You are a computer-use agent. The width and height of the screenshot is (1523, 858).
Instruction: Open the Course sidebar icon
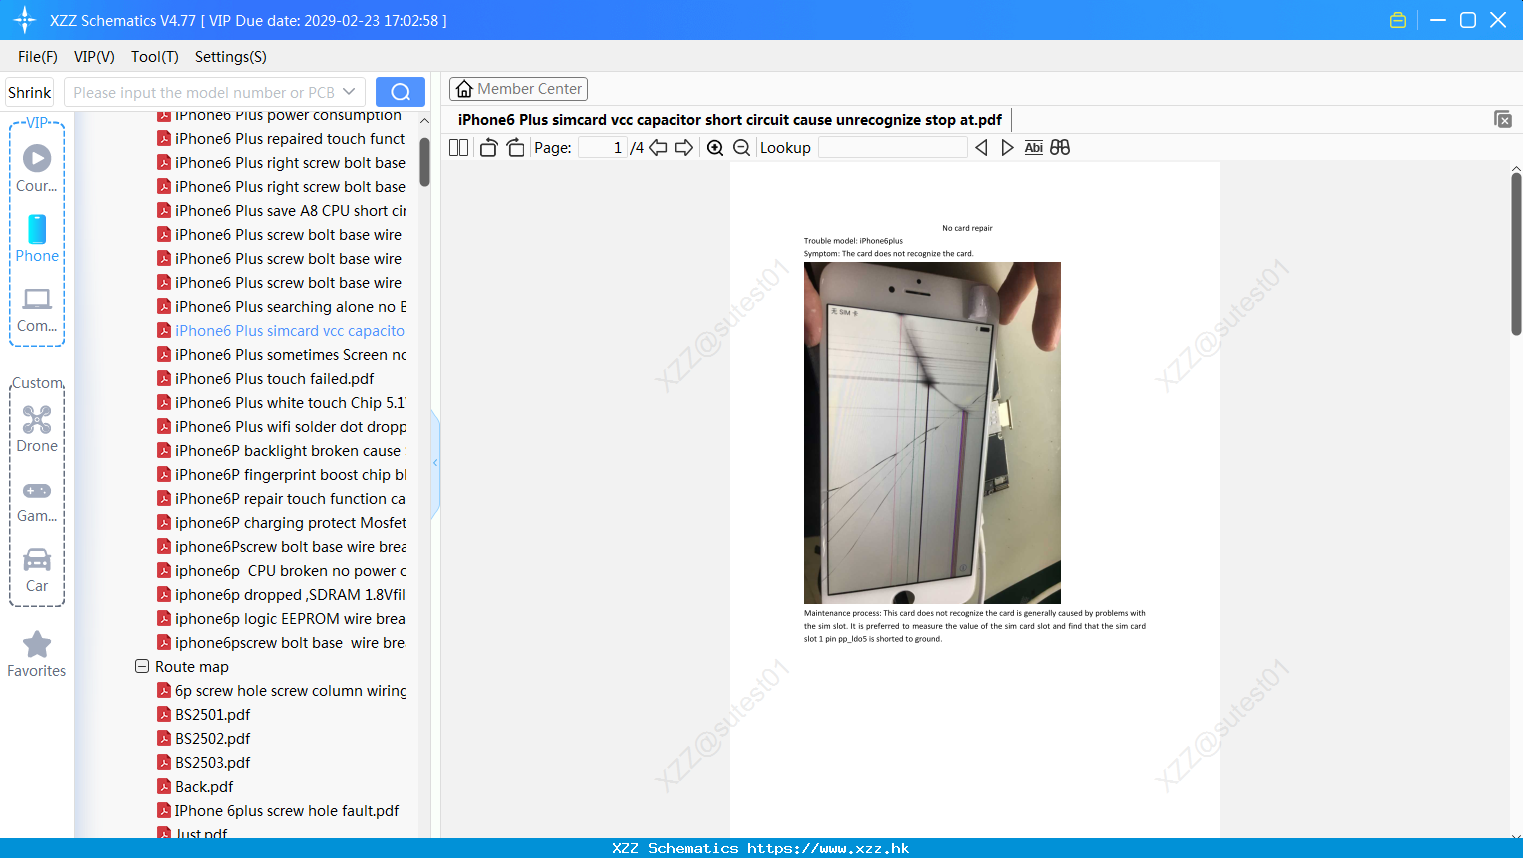pyautogui.click(x=37, y=168)
